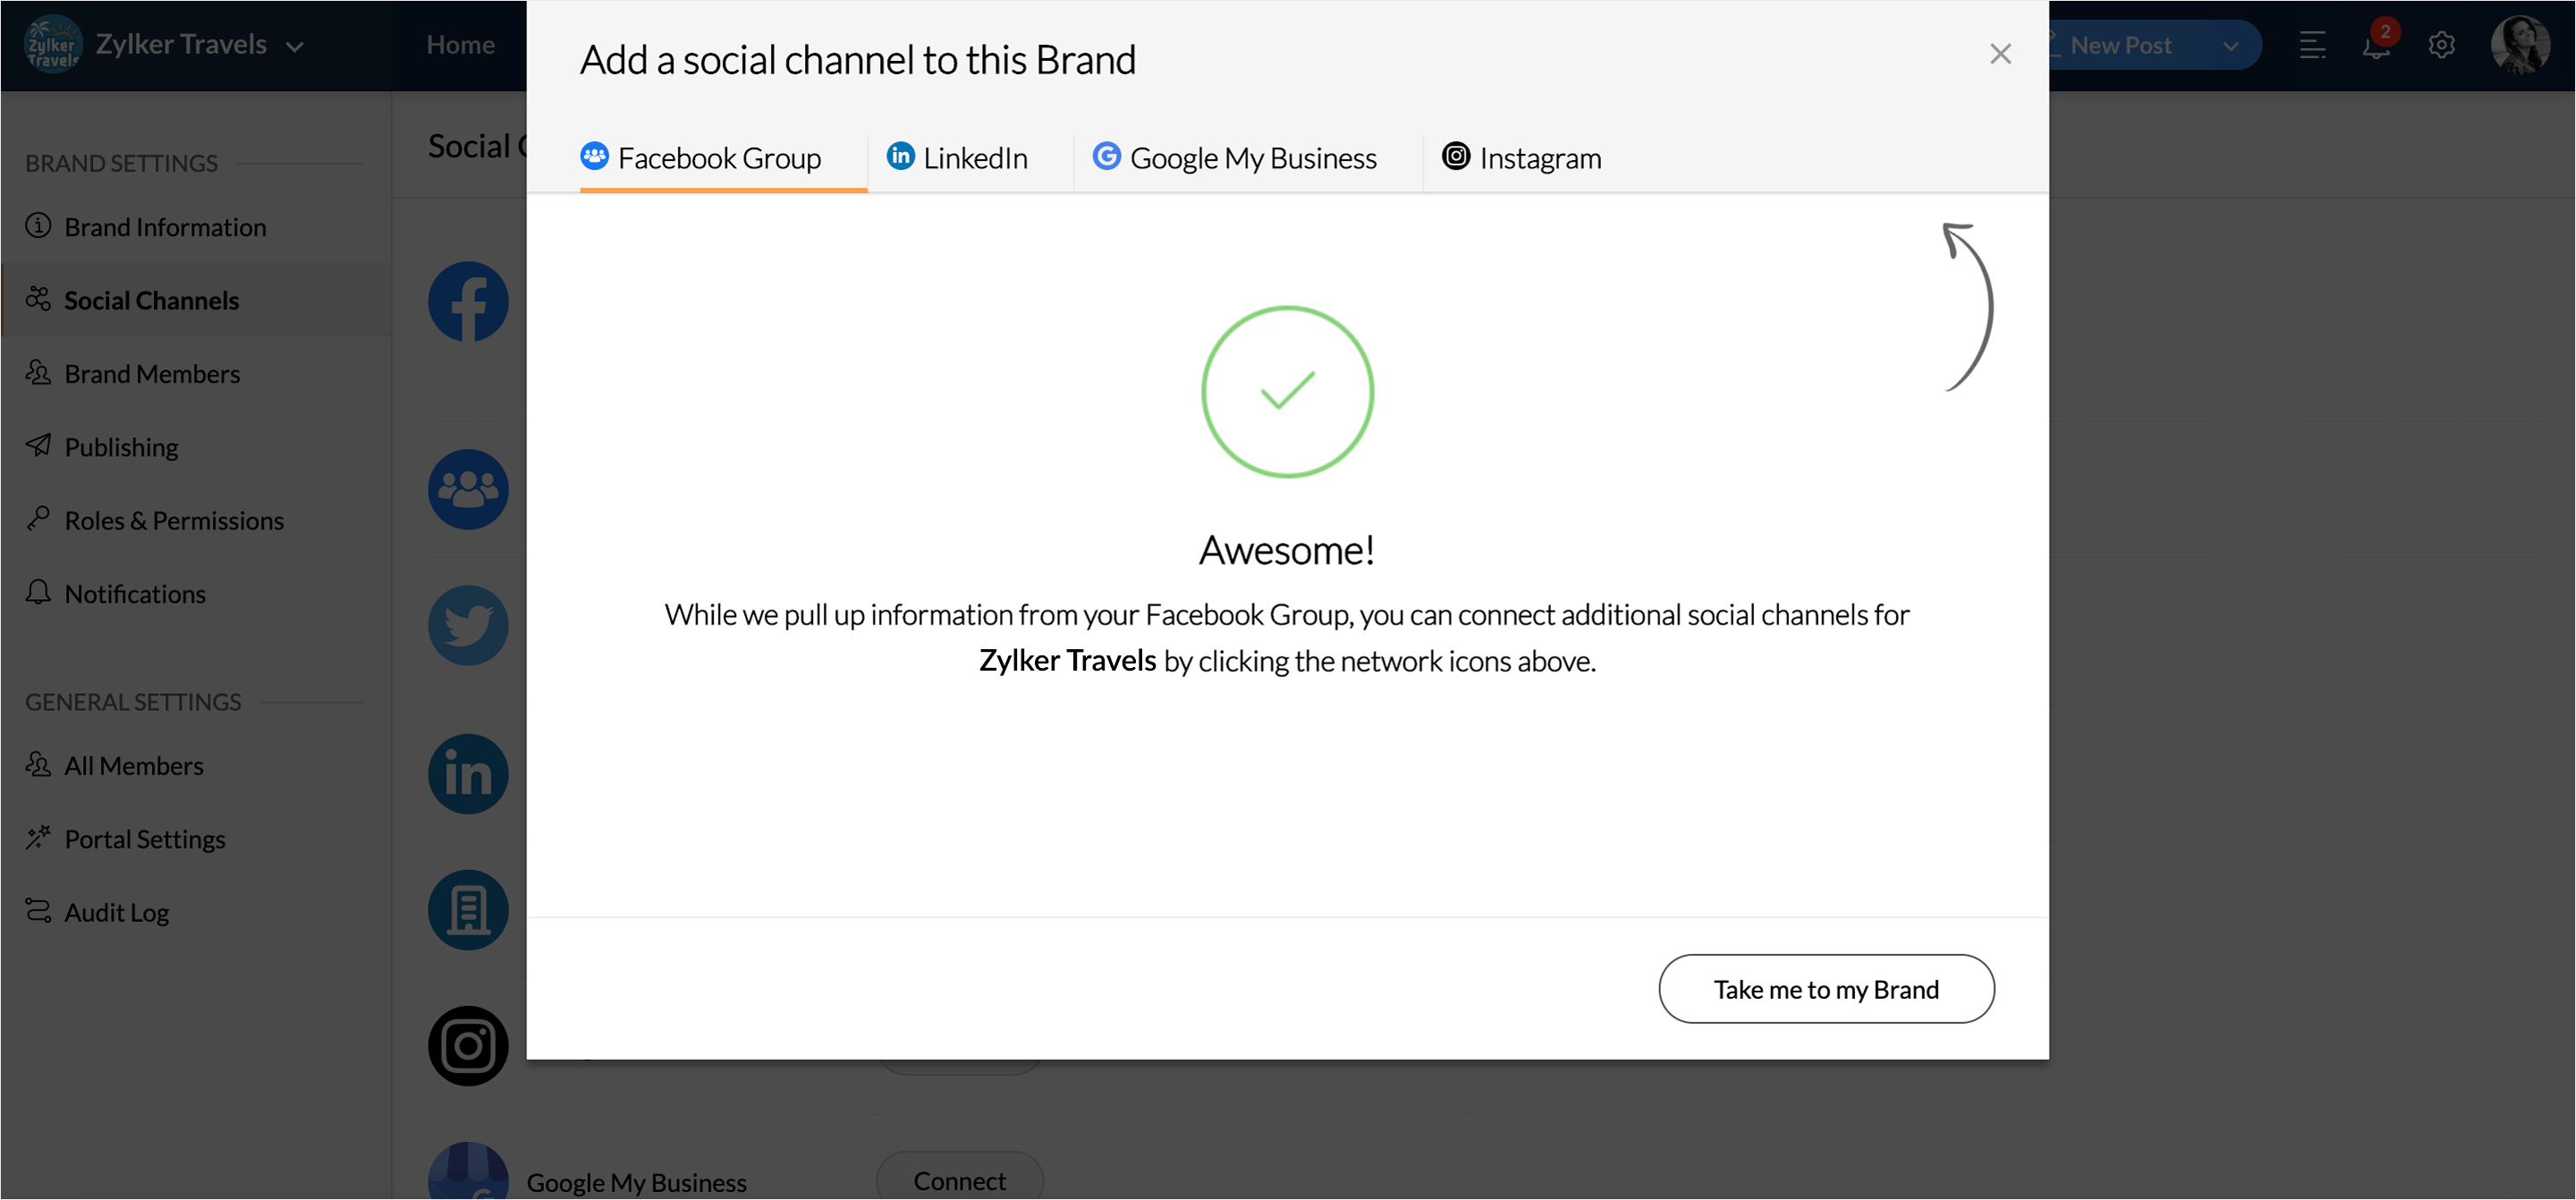Screen dimensions: 2576x1200
Task: Click the Instagram channel icon
Action: point(468,1045)
